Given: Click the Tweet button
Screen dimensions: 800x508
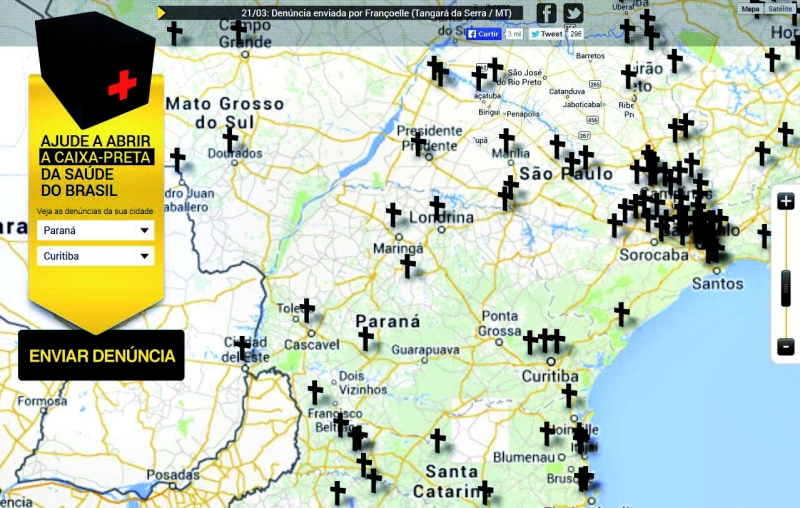Looking at the screenshot, I should click(x=546, y=34).
